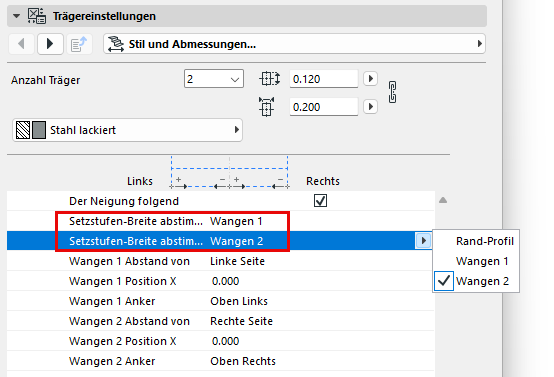Viewport: 554px width, 377px height.
Task: Open the Stil und Abmessungen page menu
Action: click(294, 44)
